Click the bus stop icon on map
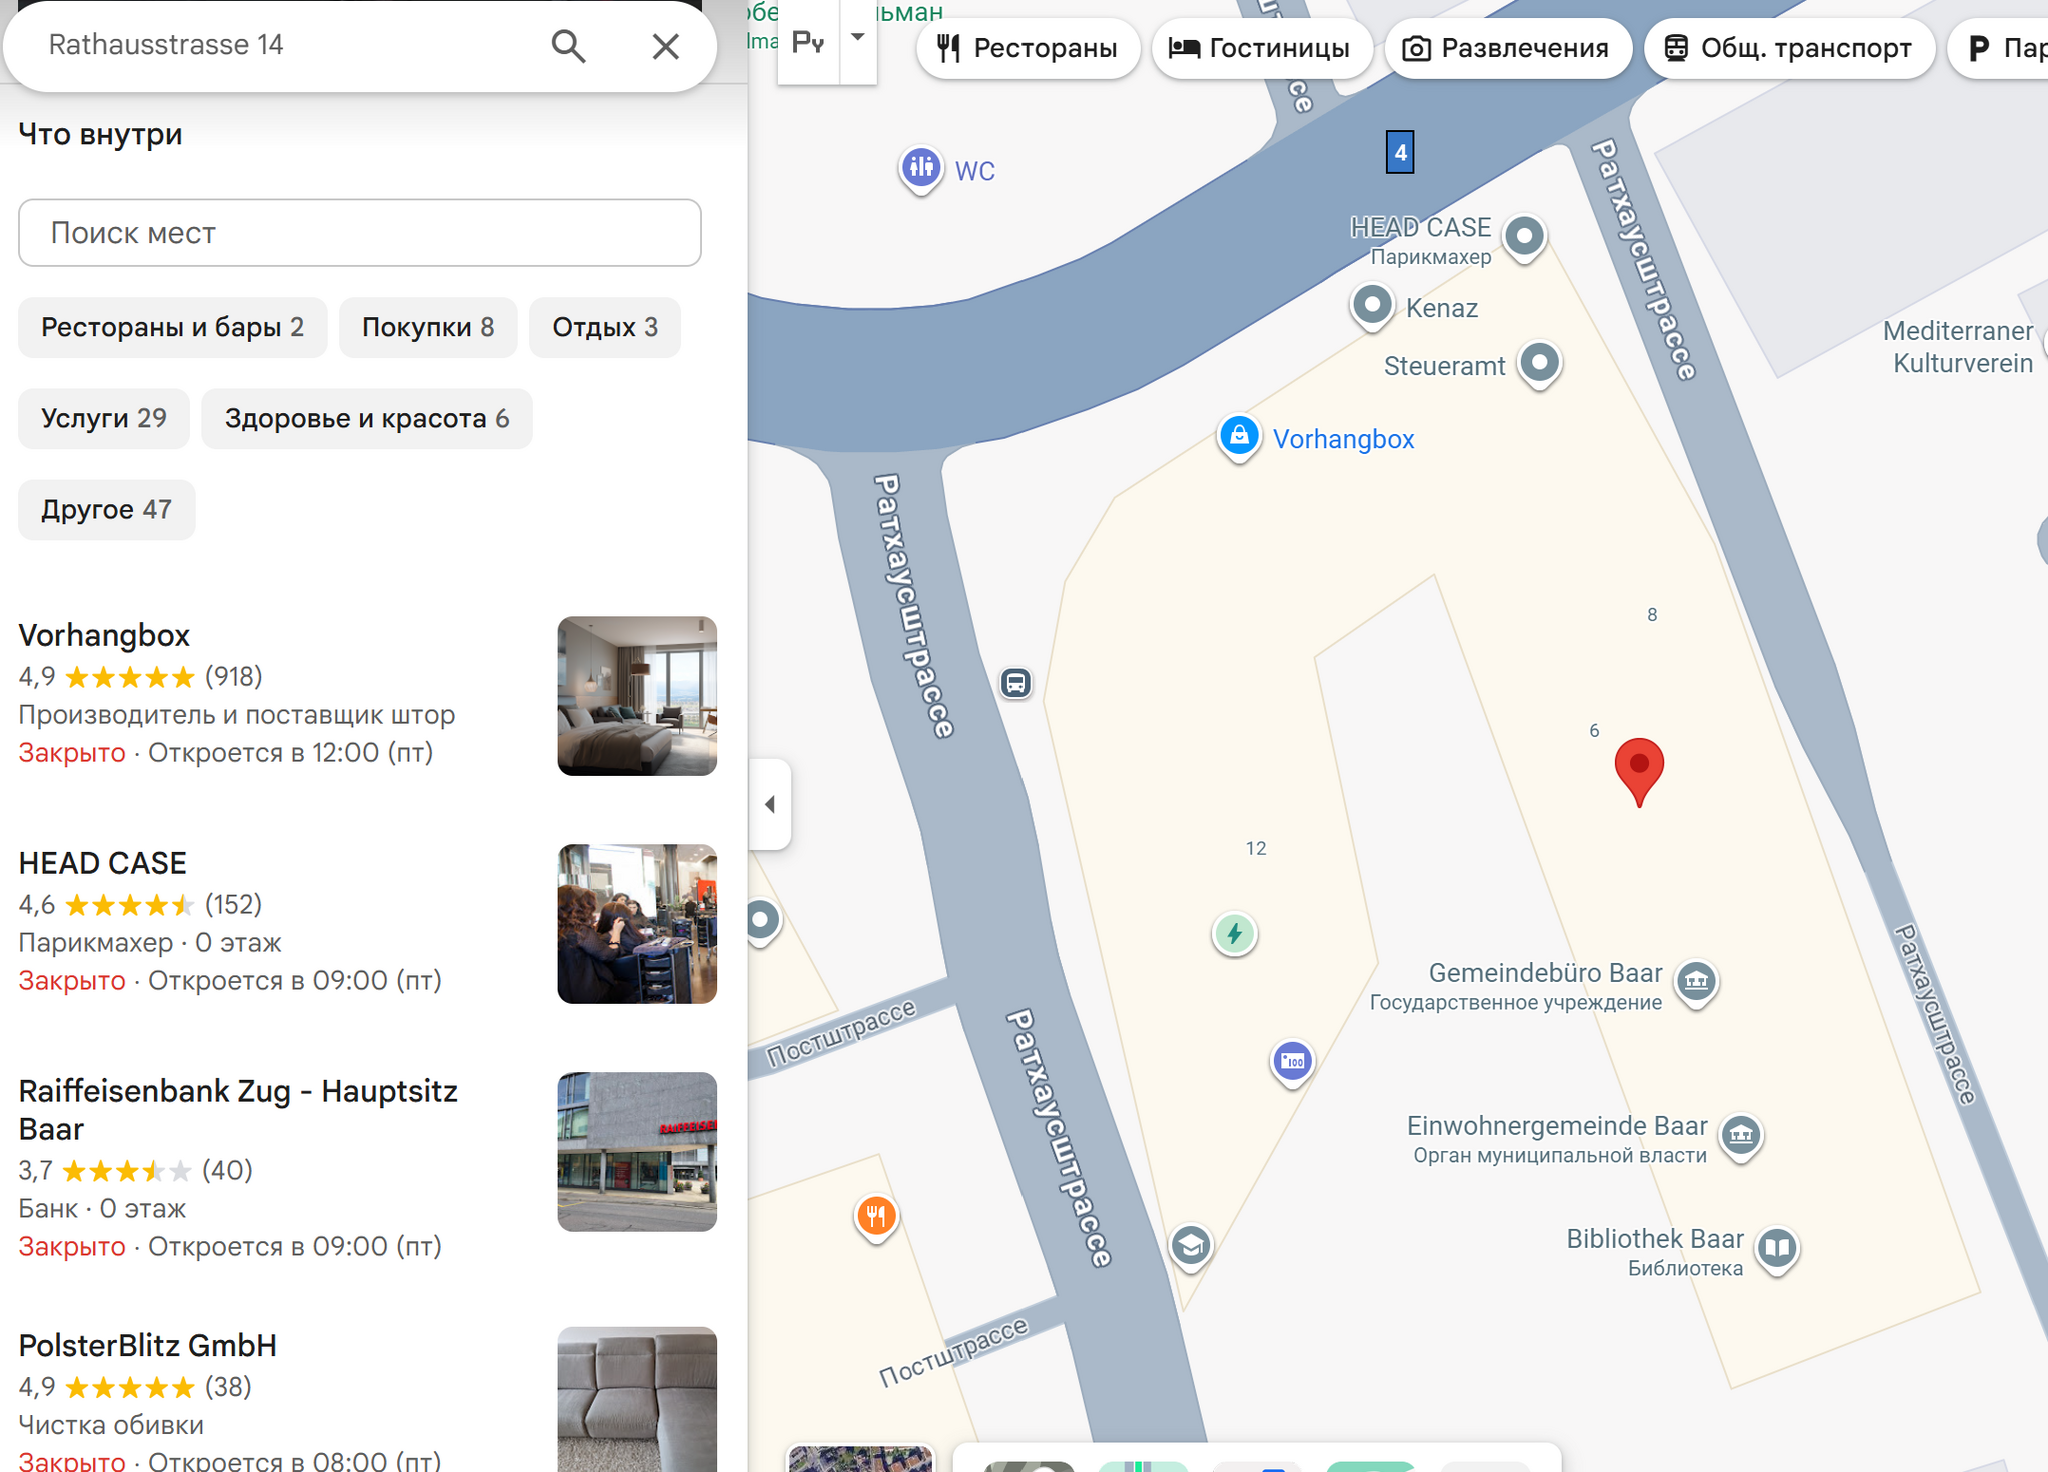Screen dimensions: 2048x1472 (1016, 683)
